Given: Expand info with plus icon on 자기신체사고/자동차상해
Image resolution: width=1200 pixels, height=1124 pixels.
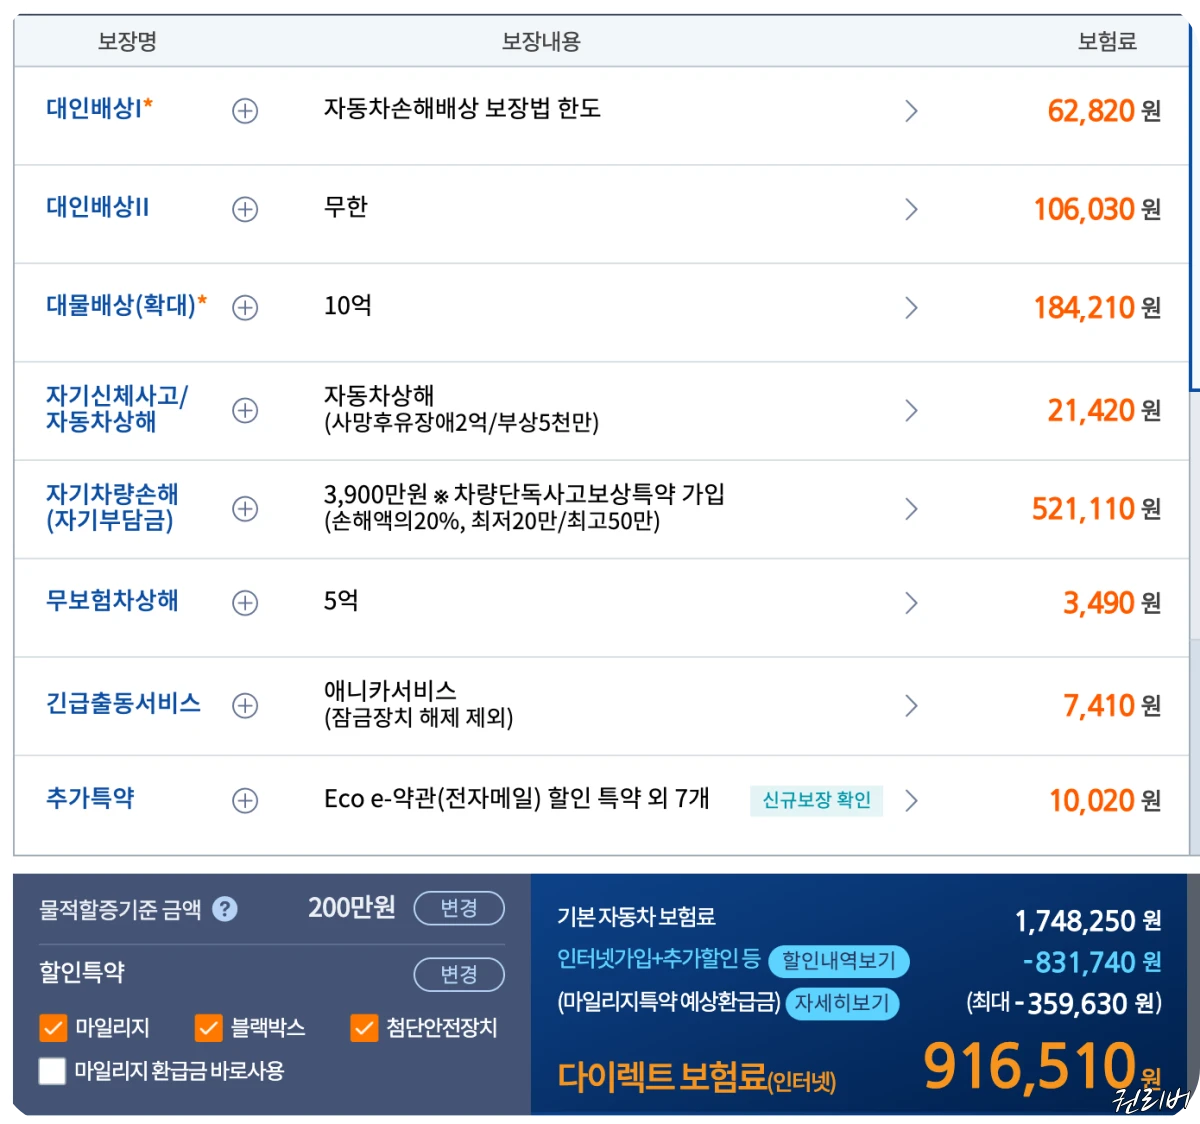Looking at the screenshot, I should (244, 410).
